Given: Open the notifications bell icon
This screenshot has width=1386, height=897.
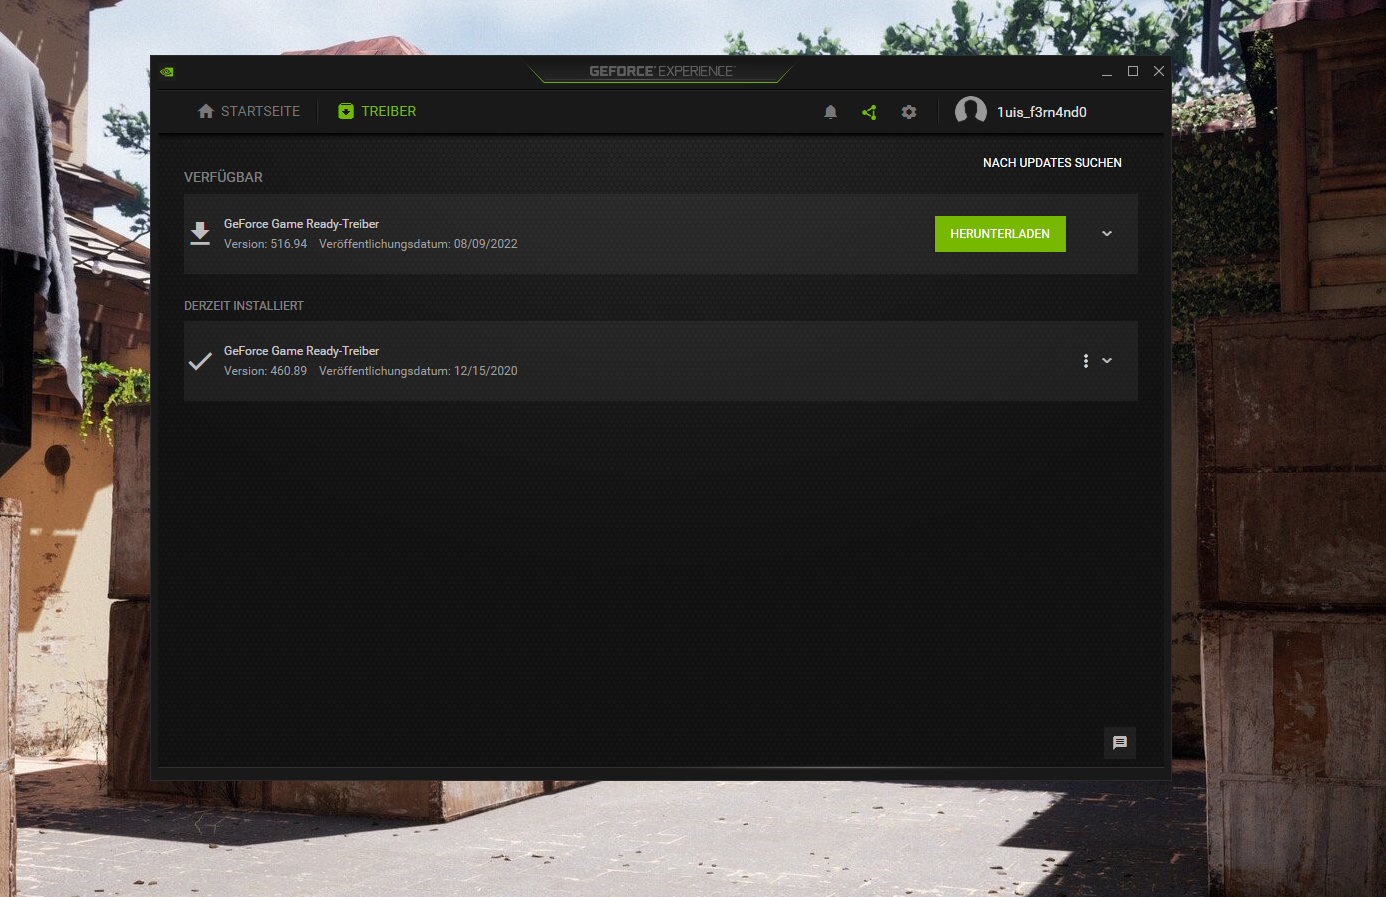Looking at the screenshot, I should (x=830, y=112).
